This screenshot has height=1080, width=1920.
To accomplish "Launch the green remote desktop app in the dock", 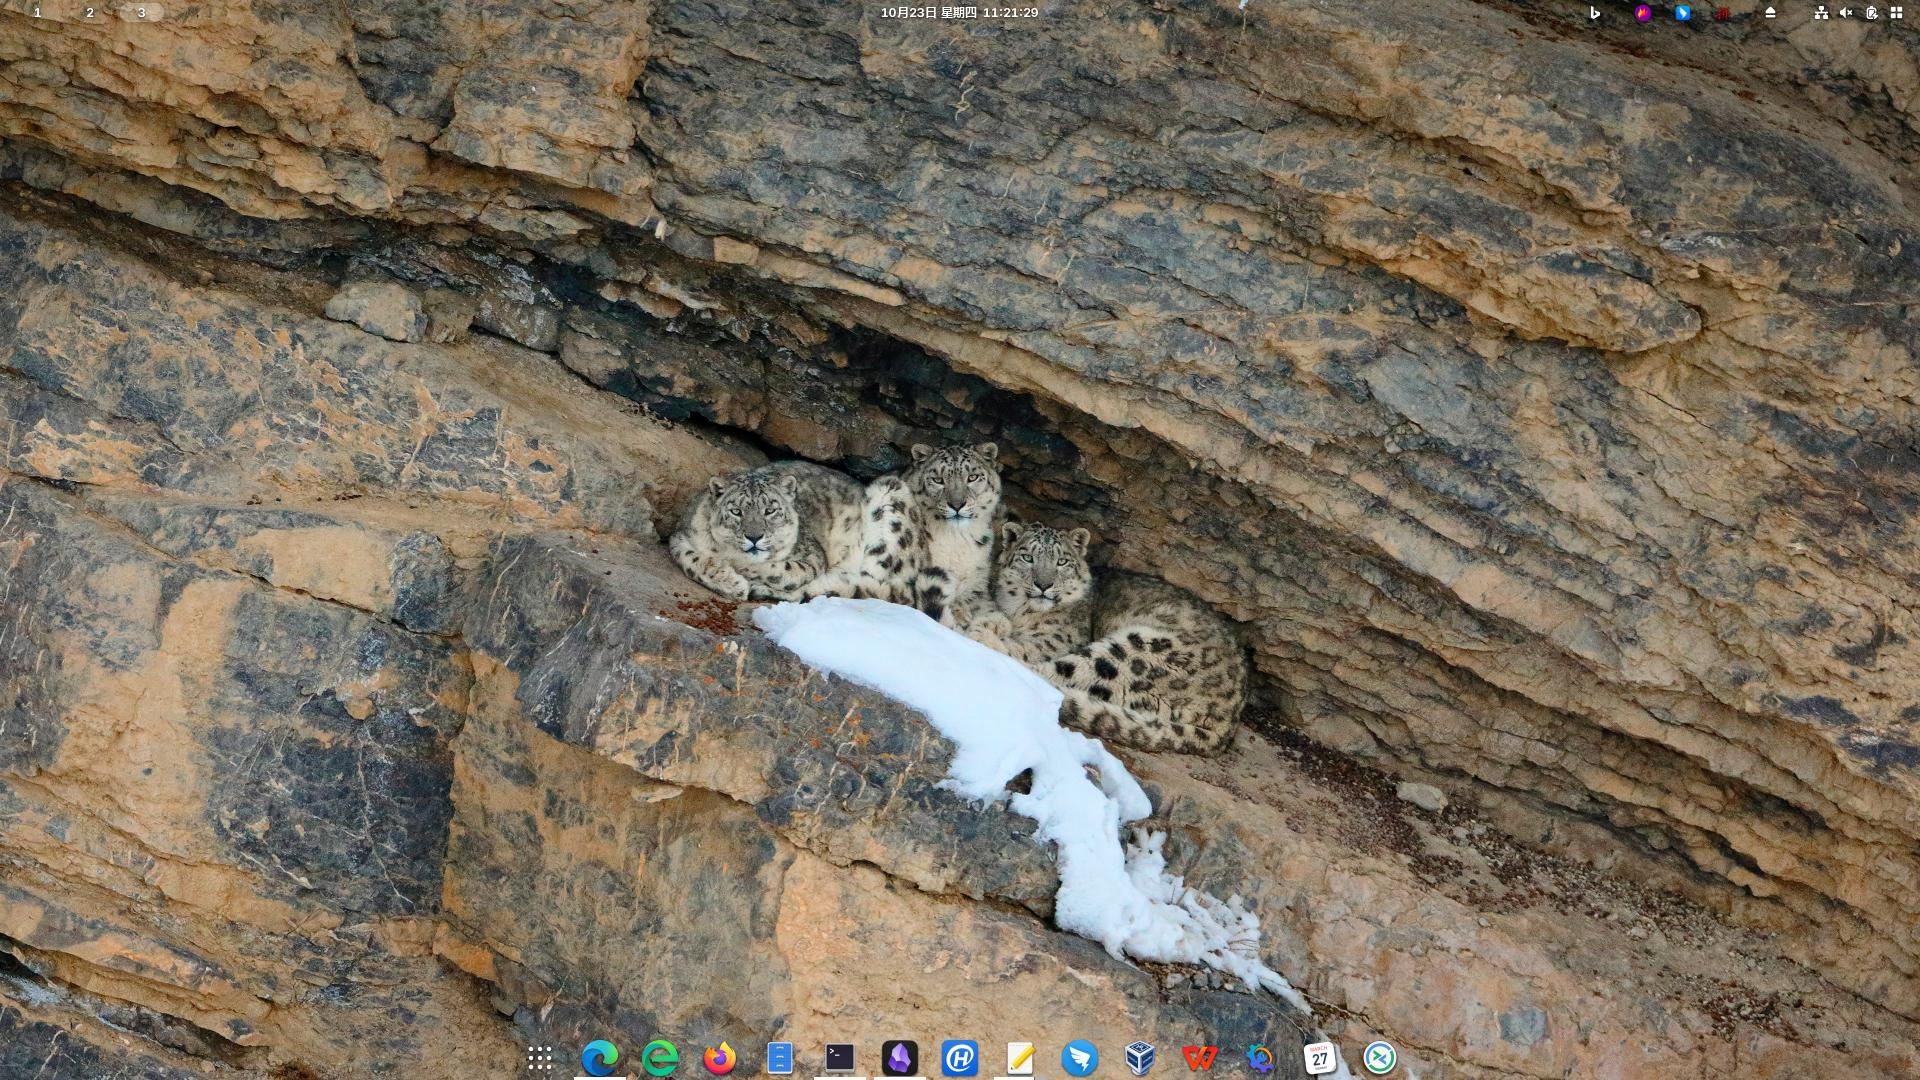I will click(x=1380, y=1058).
